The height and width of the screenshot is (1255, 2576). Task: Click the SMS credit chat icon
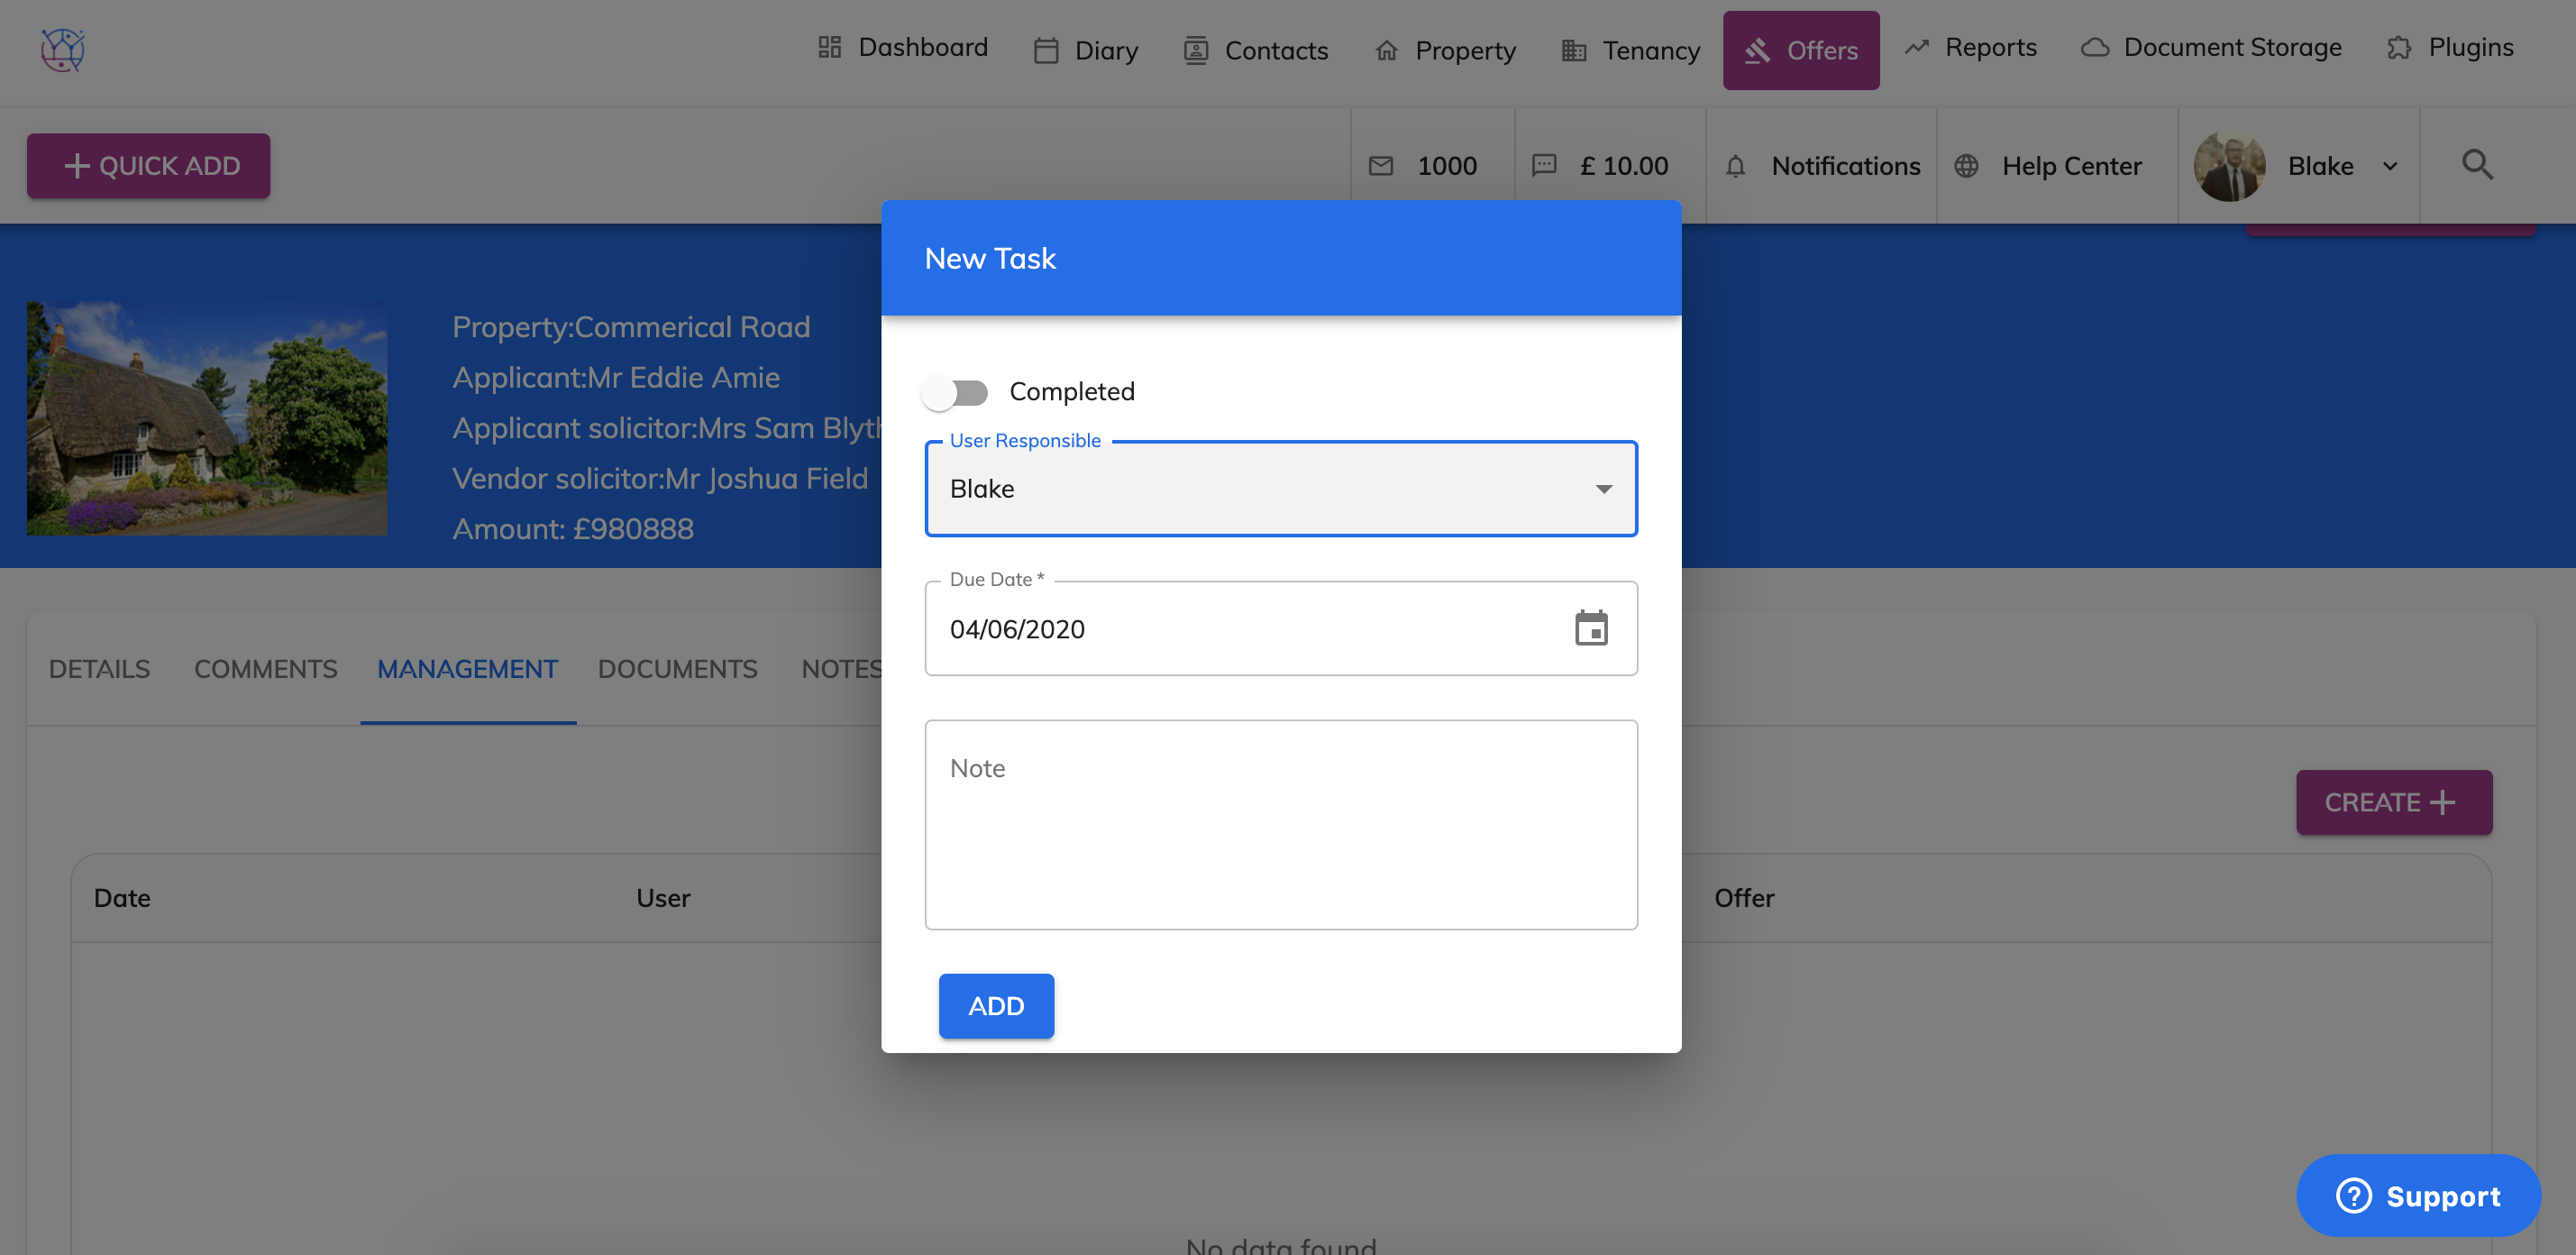click(x=1544, y=166)
